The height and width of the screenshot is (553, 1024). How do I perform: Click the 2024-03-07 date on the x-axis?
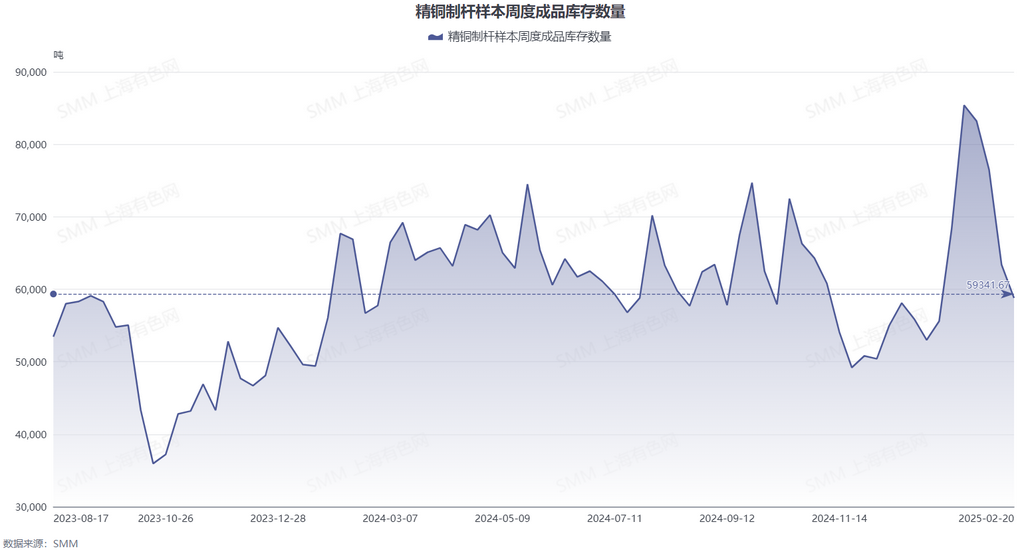tap(390, 519)
